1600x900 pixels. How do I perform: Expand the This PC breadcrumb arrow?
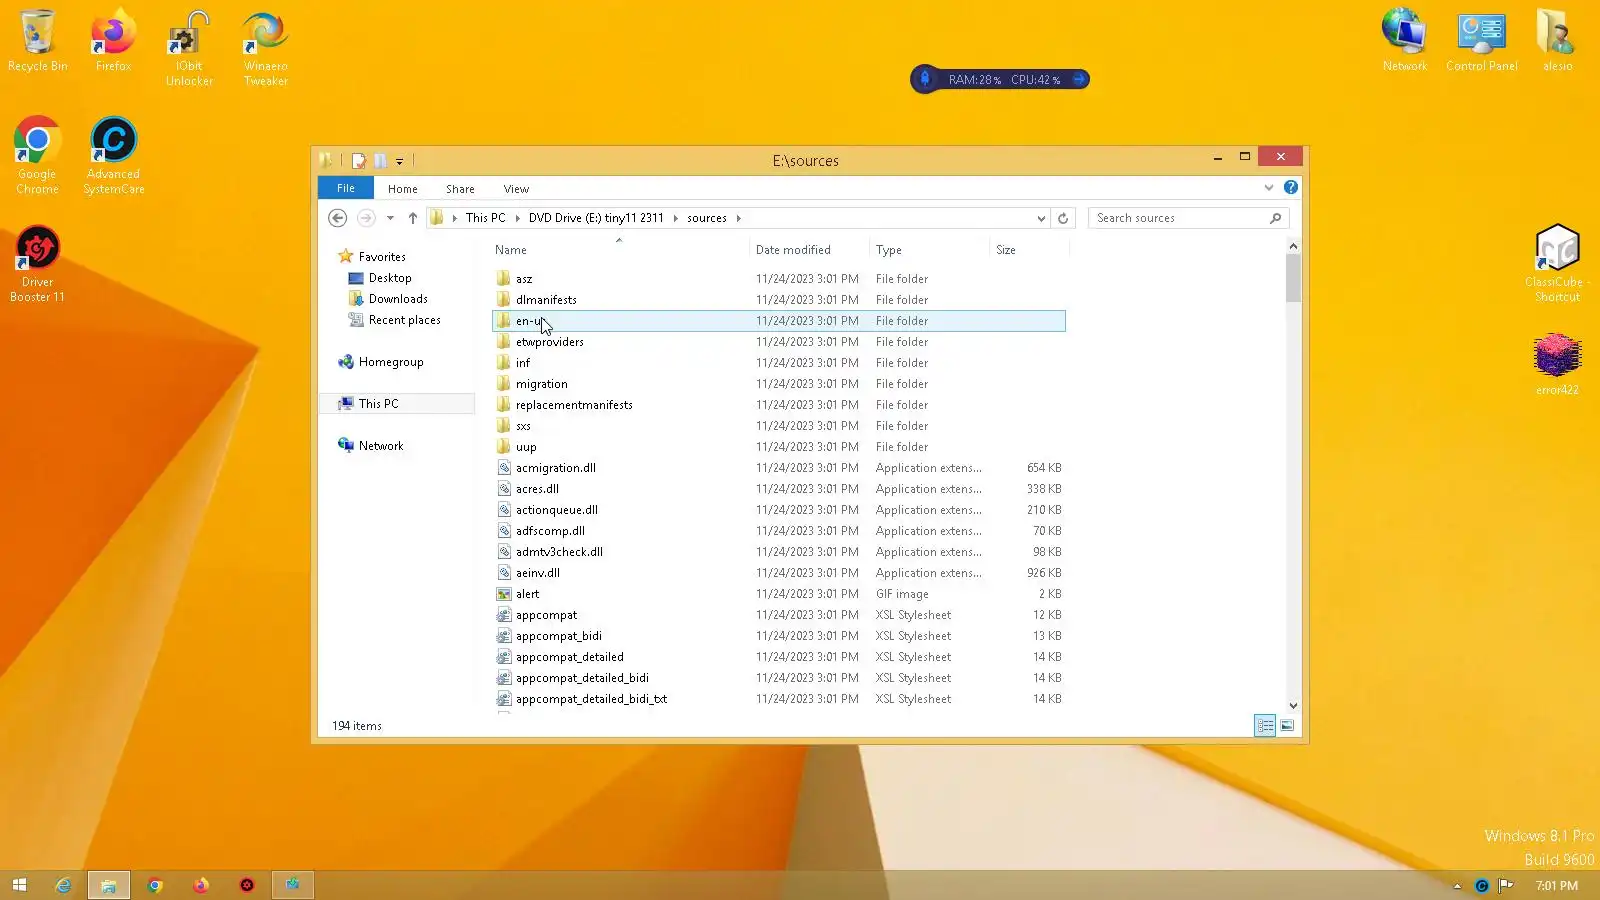(517, 218)
